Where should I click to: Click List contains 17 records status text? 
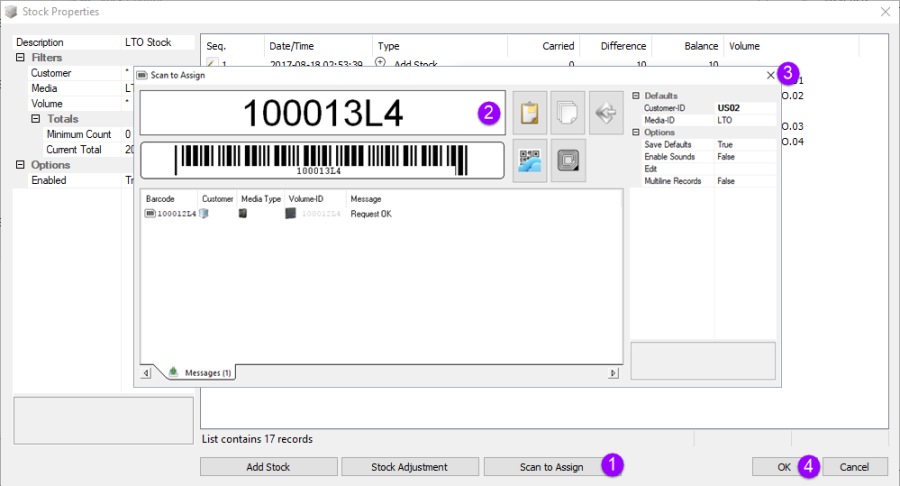point(257,439)
